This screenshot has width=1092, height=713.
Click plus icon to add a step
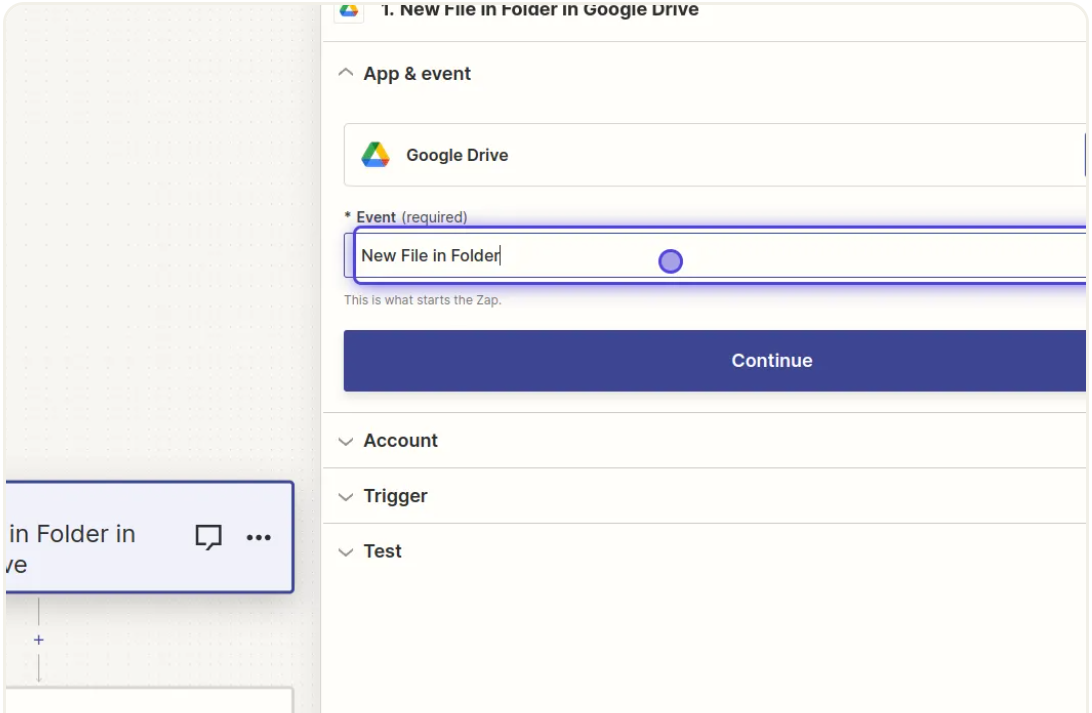click(x=39, y=640)
